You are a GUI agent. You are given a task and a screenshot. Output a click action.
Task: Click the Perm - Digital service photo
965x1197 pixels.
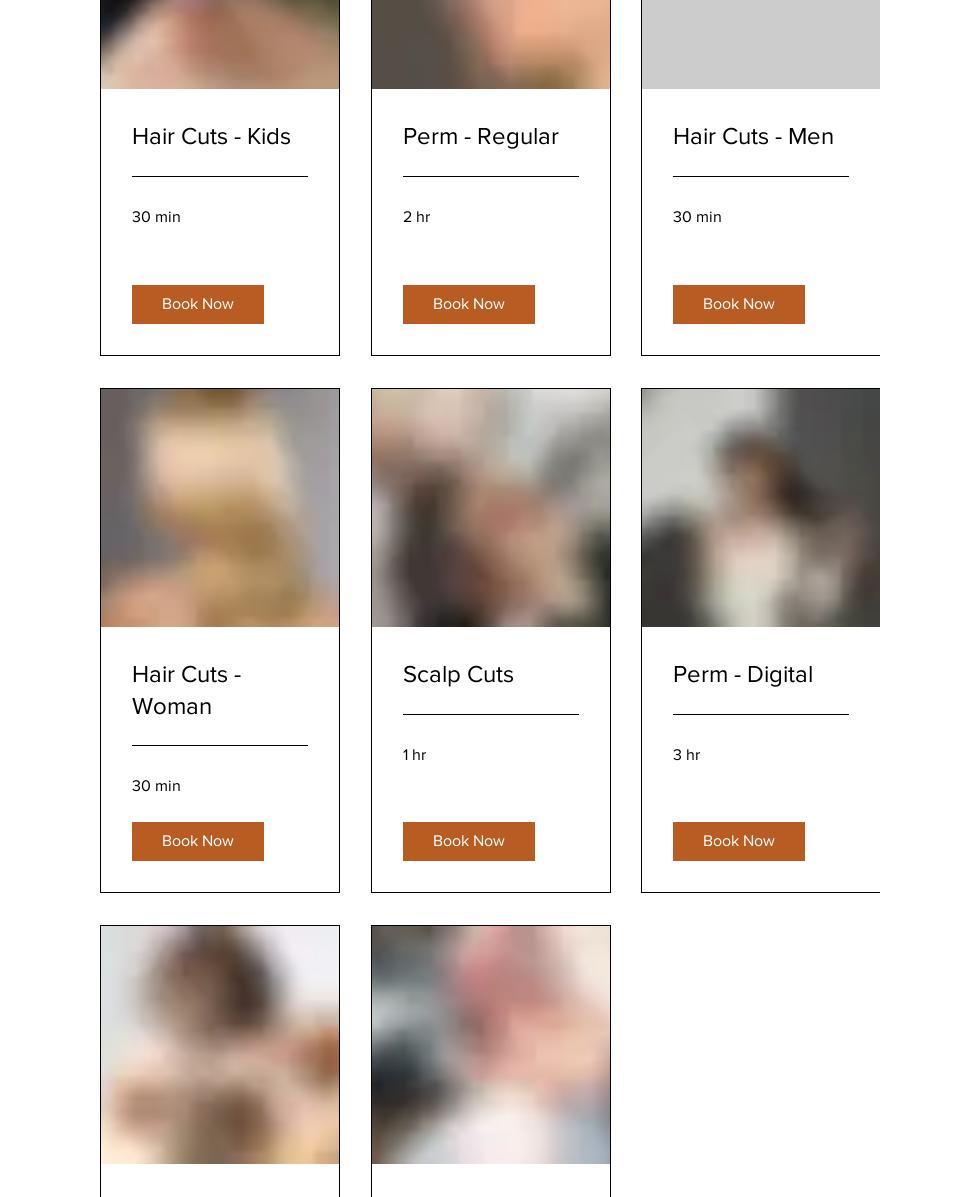pyautogui.click(x=760, y=508)
